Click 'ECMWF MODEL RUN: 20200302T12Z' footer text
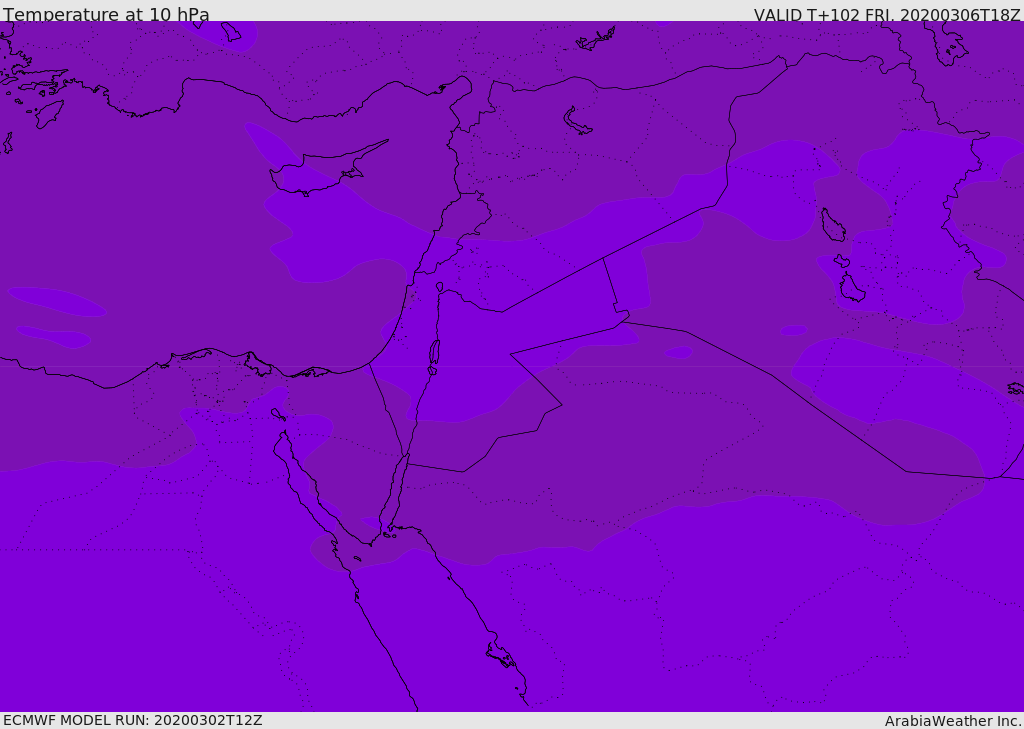 [x=133, y=720]
